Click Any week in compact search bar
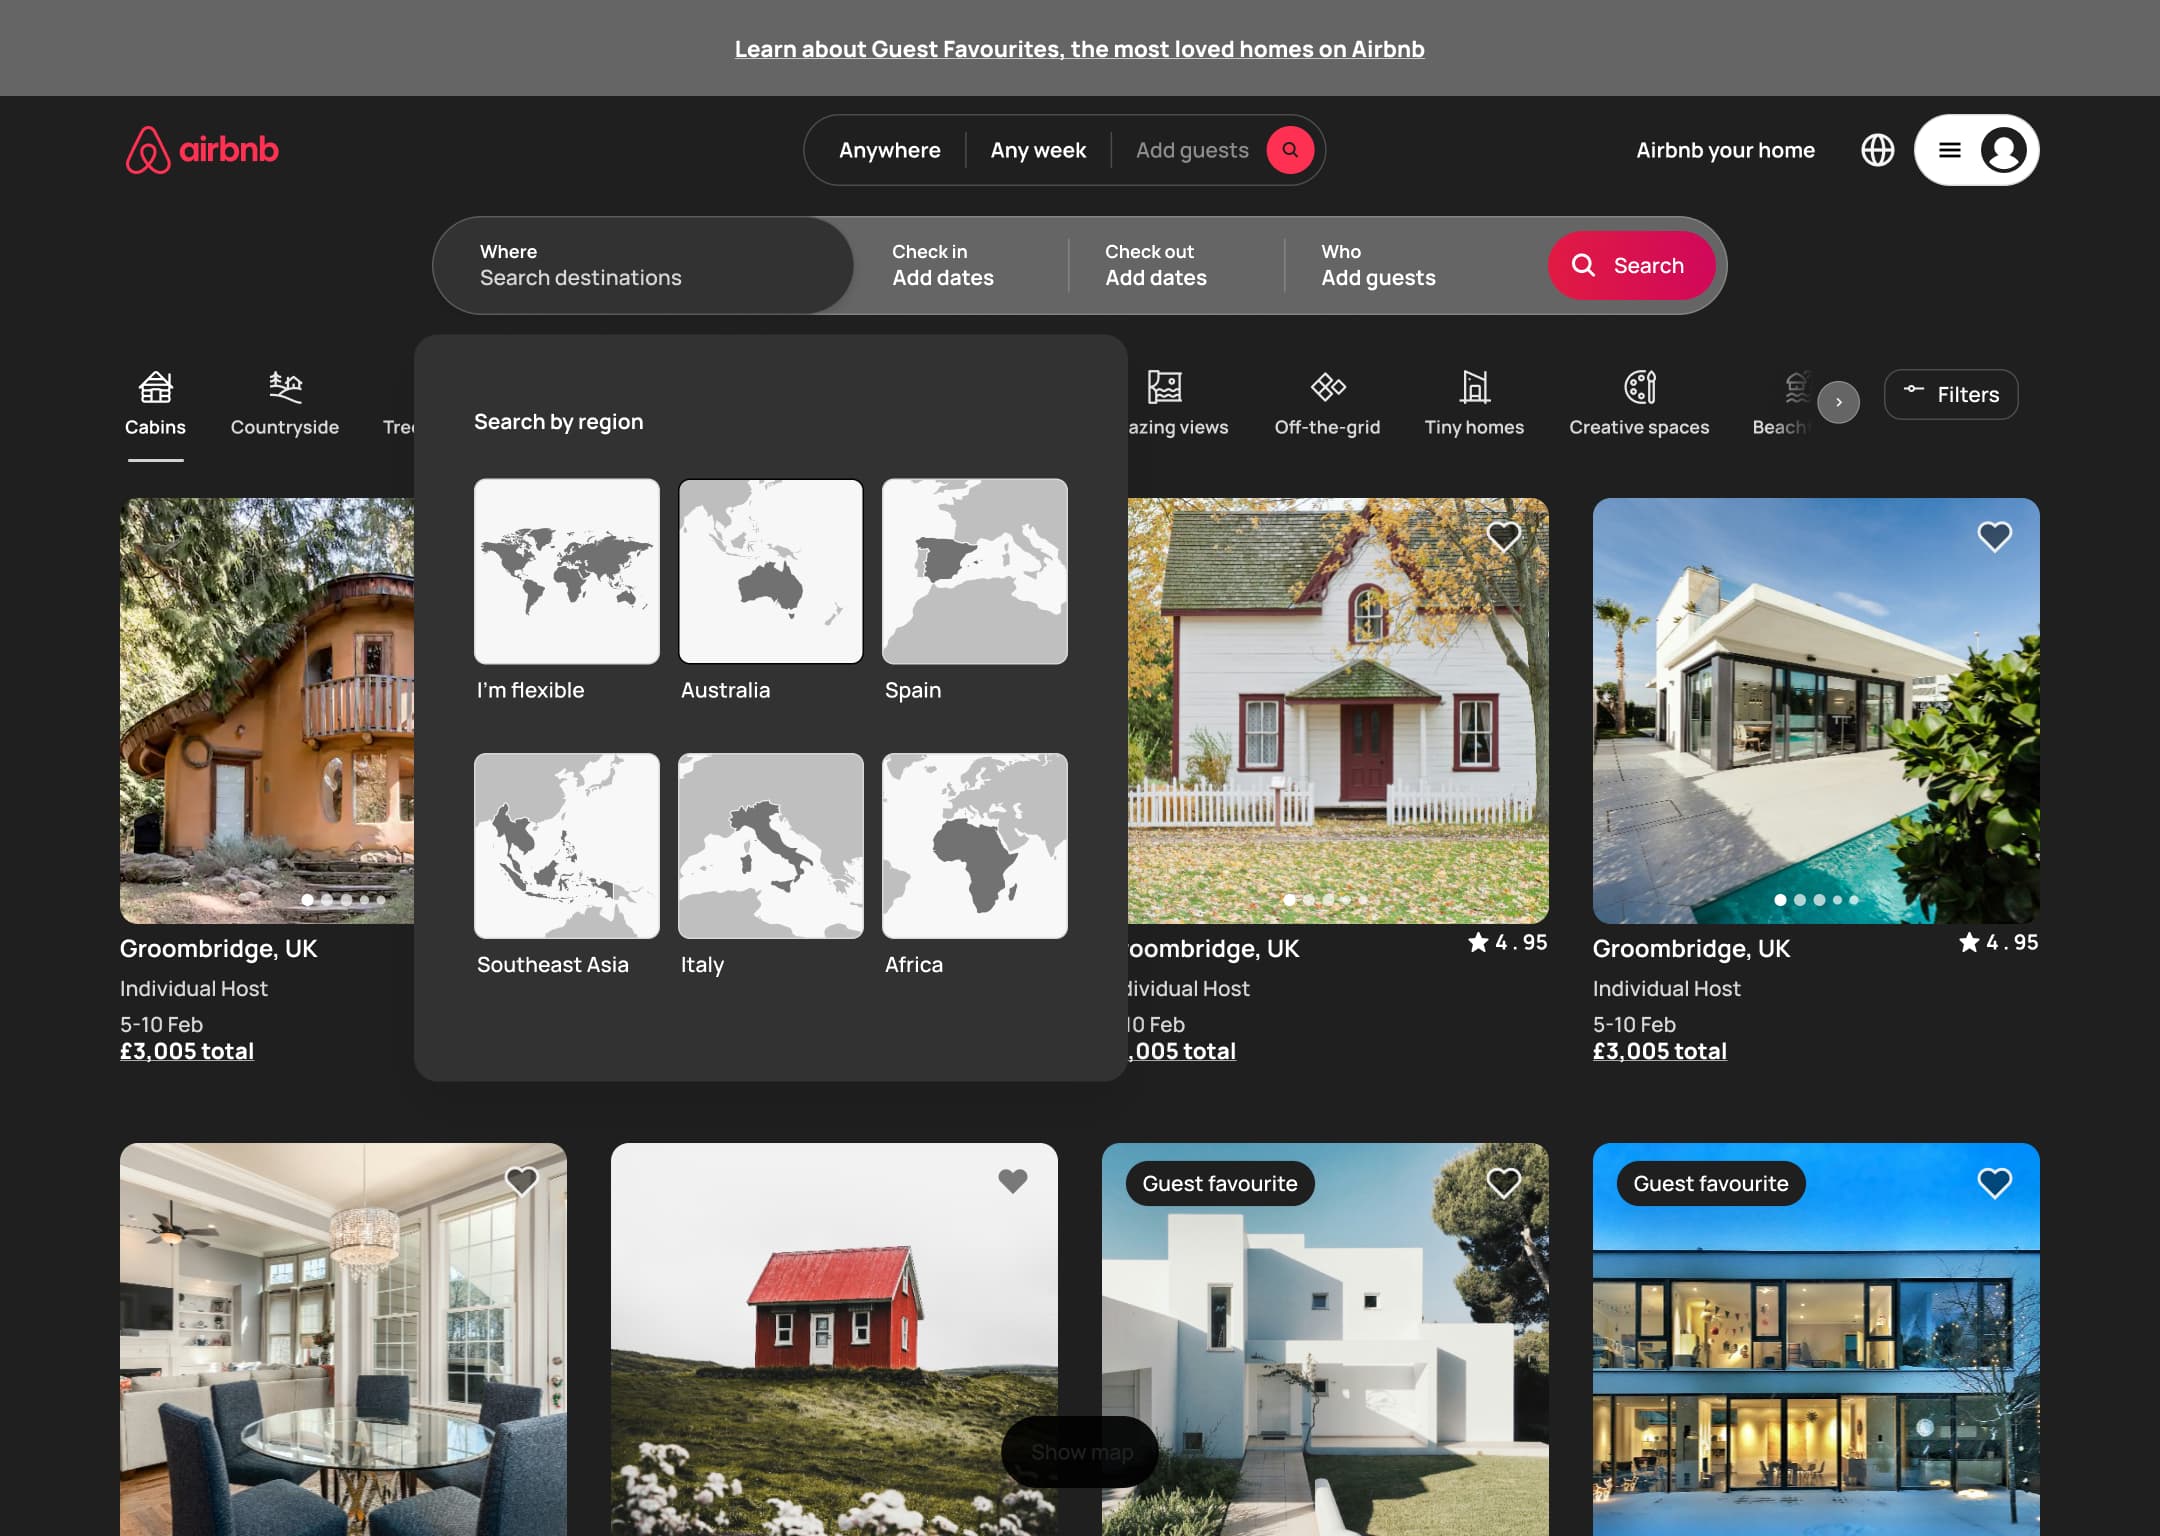This screenshot has height=1536, width=2160. point(1038,150)
